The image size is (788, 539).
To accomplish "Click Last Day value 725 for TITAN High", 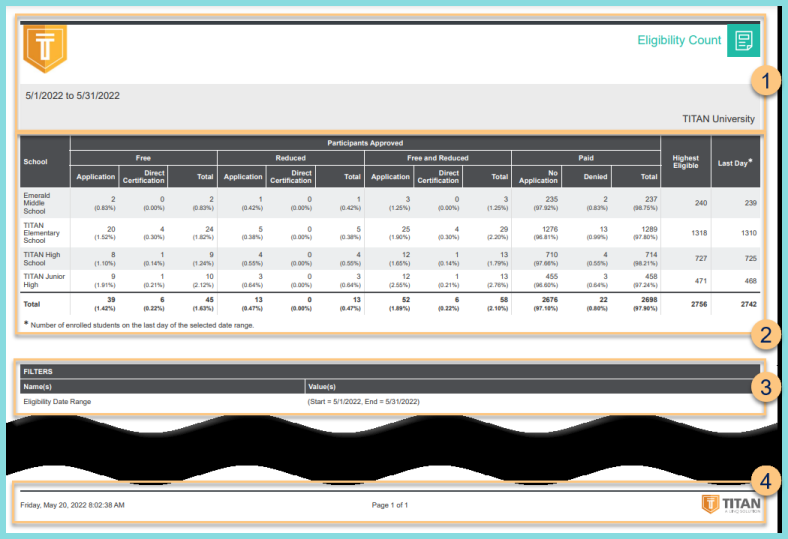I will coord(750,258).
